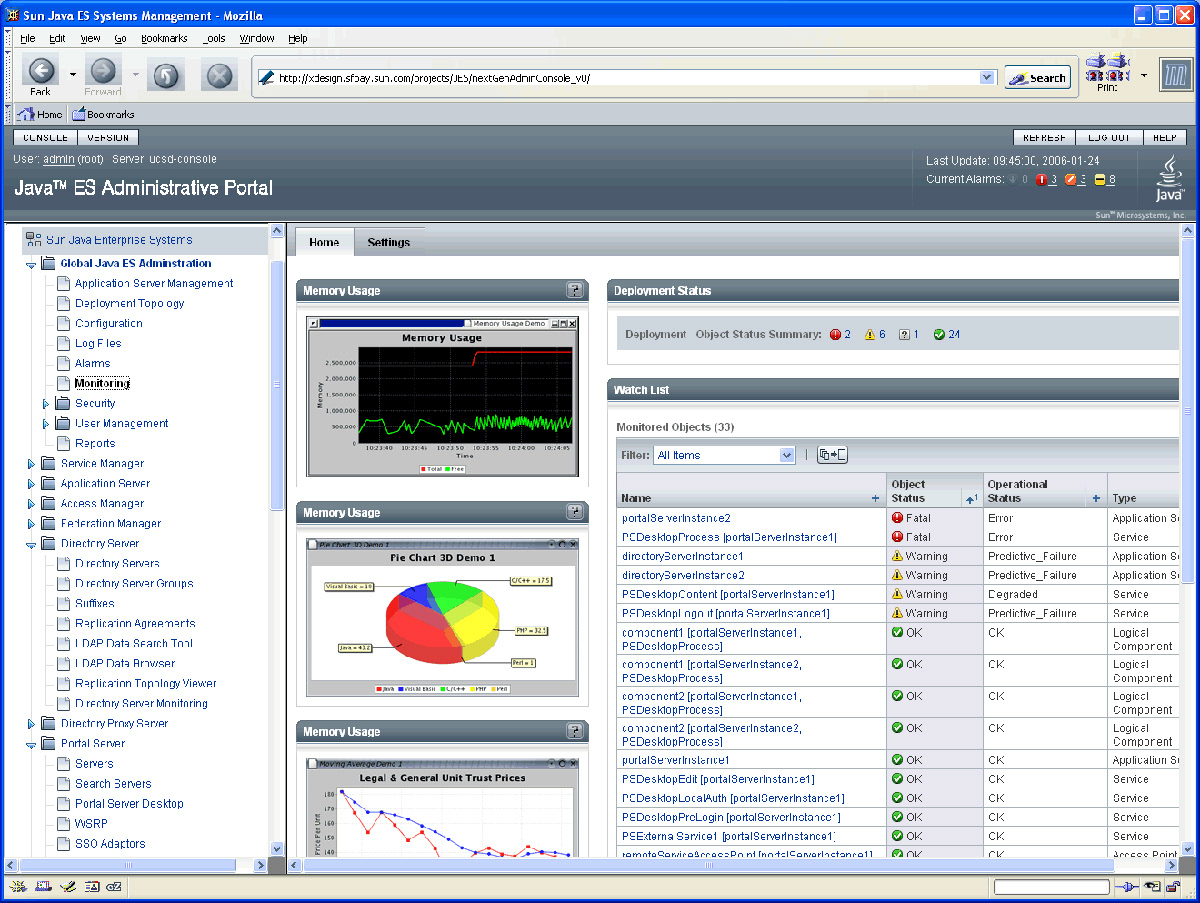Select Deployment Topology in the navigation tree
Screen dimensions: 1200x903
pyautogui.click(x=129, y=303)
